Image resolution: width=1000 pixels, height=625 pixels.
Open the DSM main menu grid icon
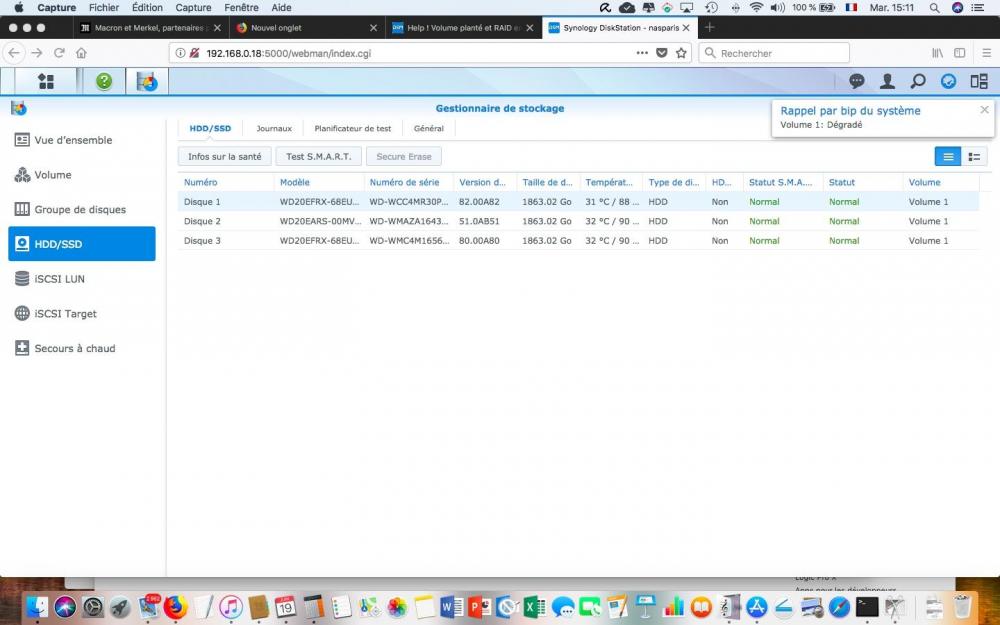46,82
